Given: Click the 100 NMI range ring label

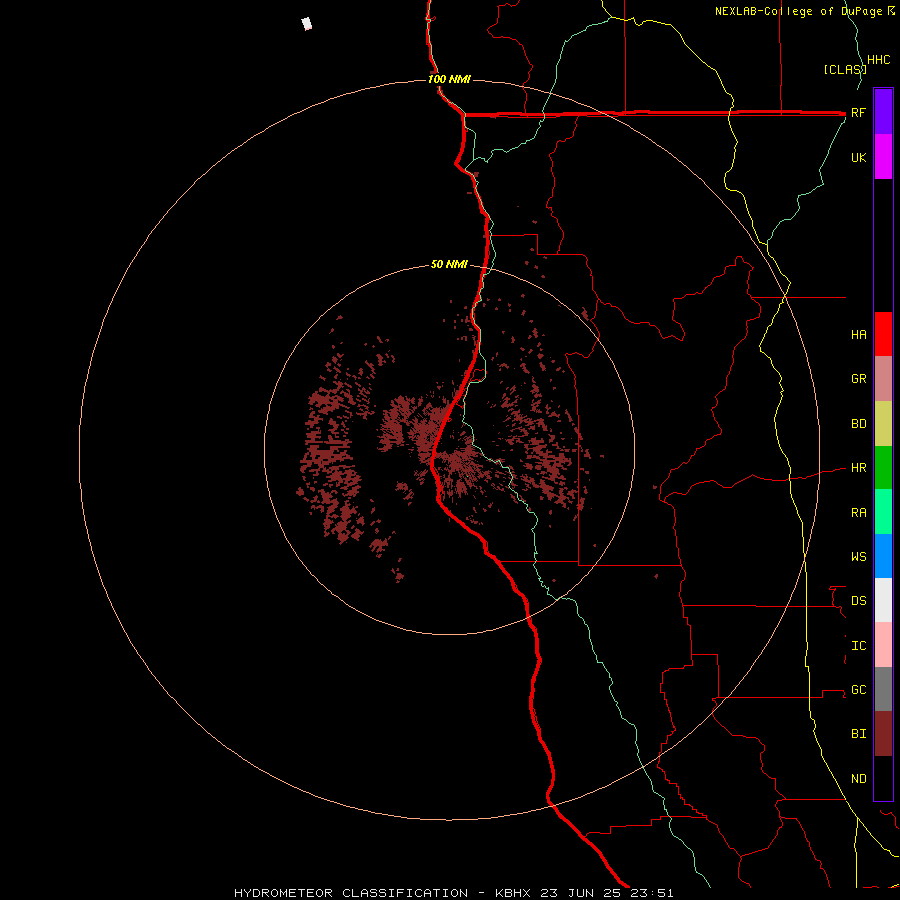Looking at the screenshot, I should [x=449, y=79].
